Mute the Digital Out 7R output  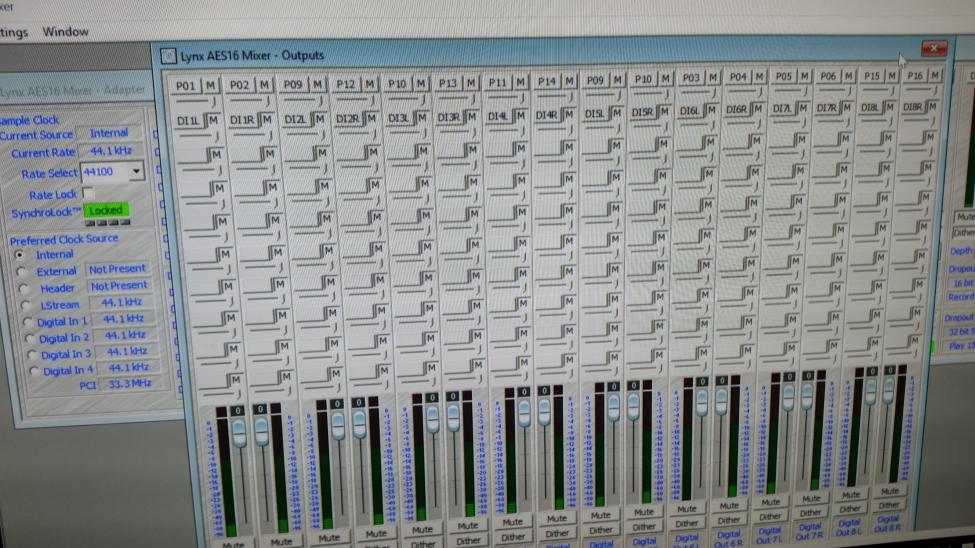[x=811, y=499]
